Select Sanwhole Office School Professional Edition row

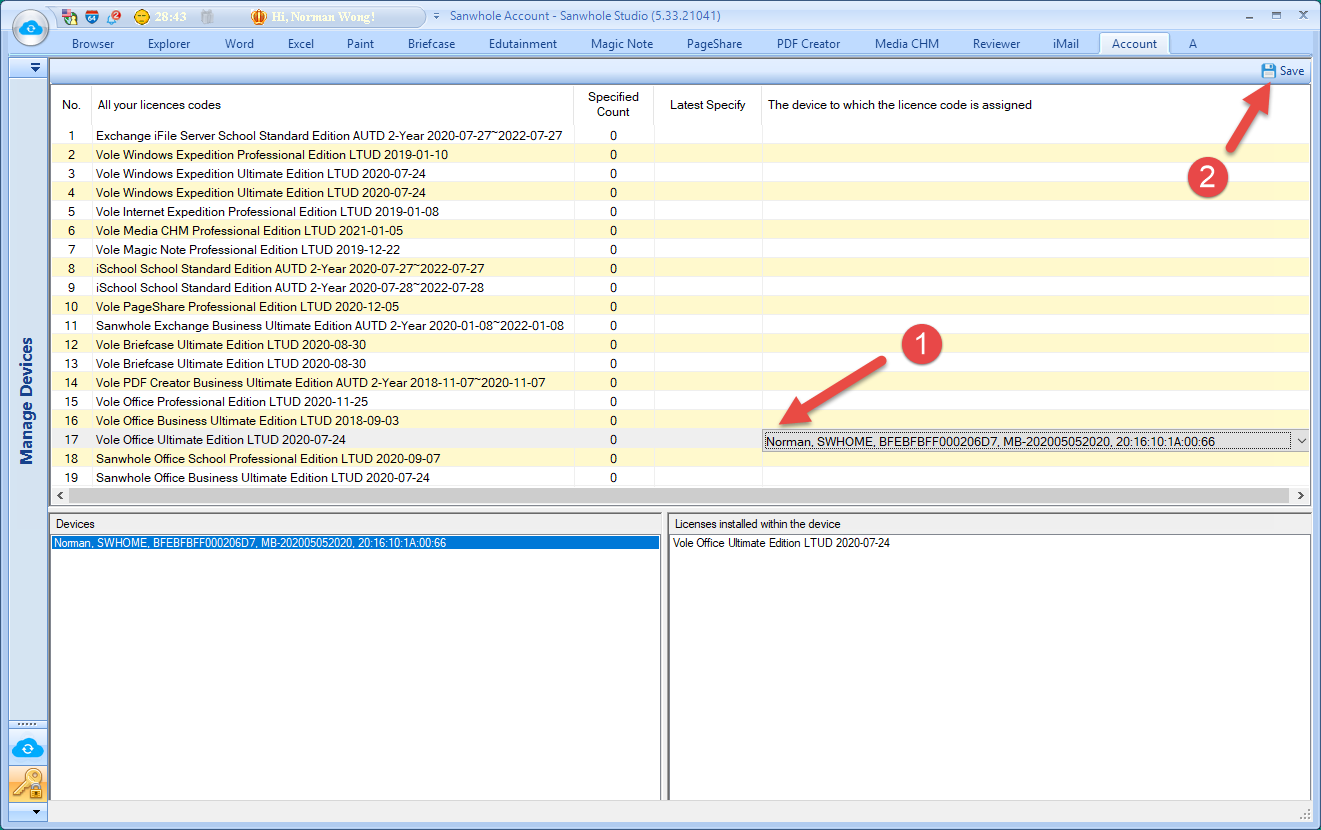coord(680,459)
